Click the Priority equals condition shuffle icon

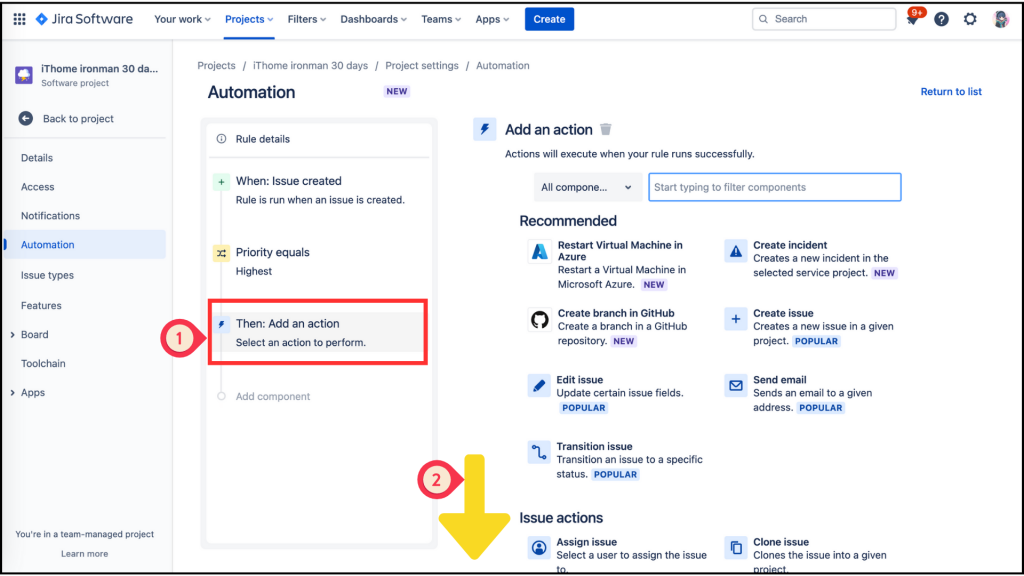[x=221, y=253]
